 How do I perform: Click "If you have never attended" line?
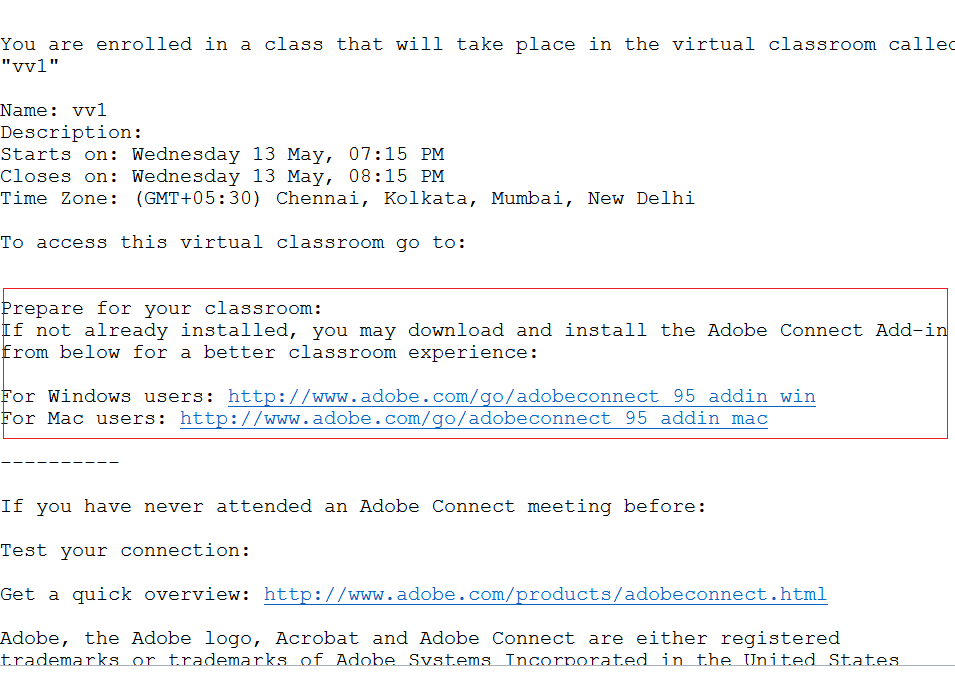[x=353, y=506]
